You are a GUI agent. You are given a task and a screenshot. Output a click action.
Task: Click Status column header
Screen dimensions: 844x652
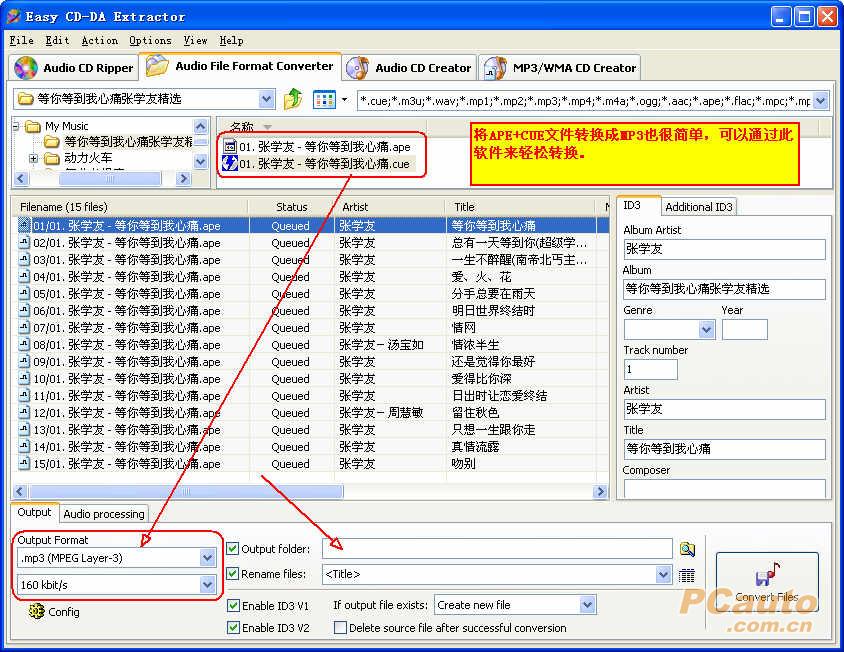coord(291,207)
